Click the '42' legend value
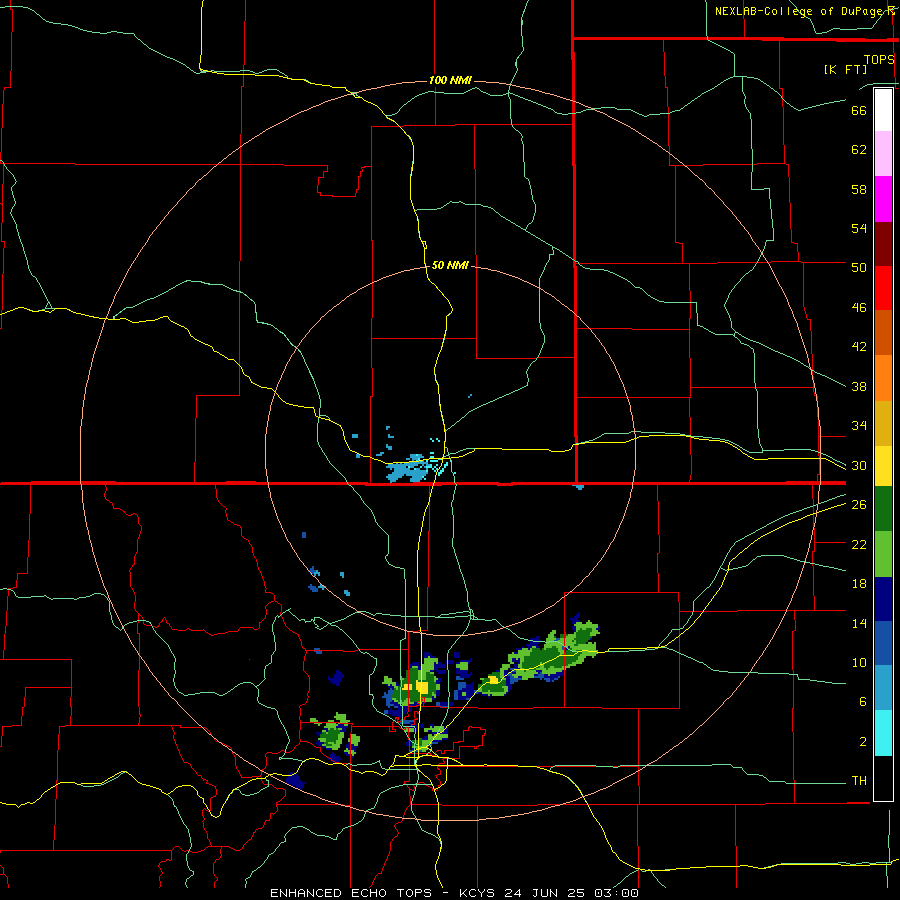 click(859, 346)
